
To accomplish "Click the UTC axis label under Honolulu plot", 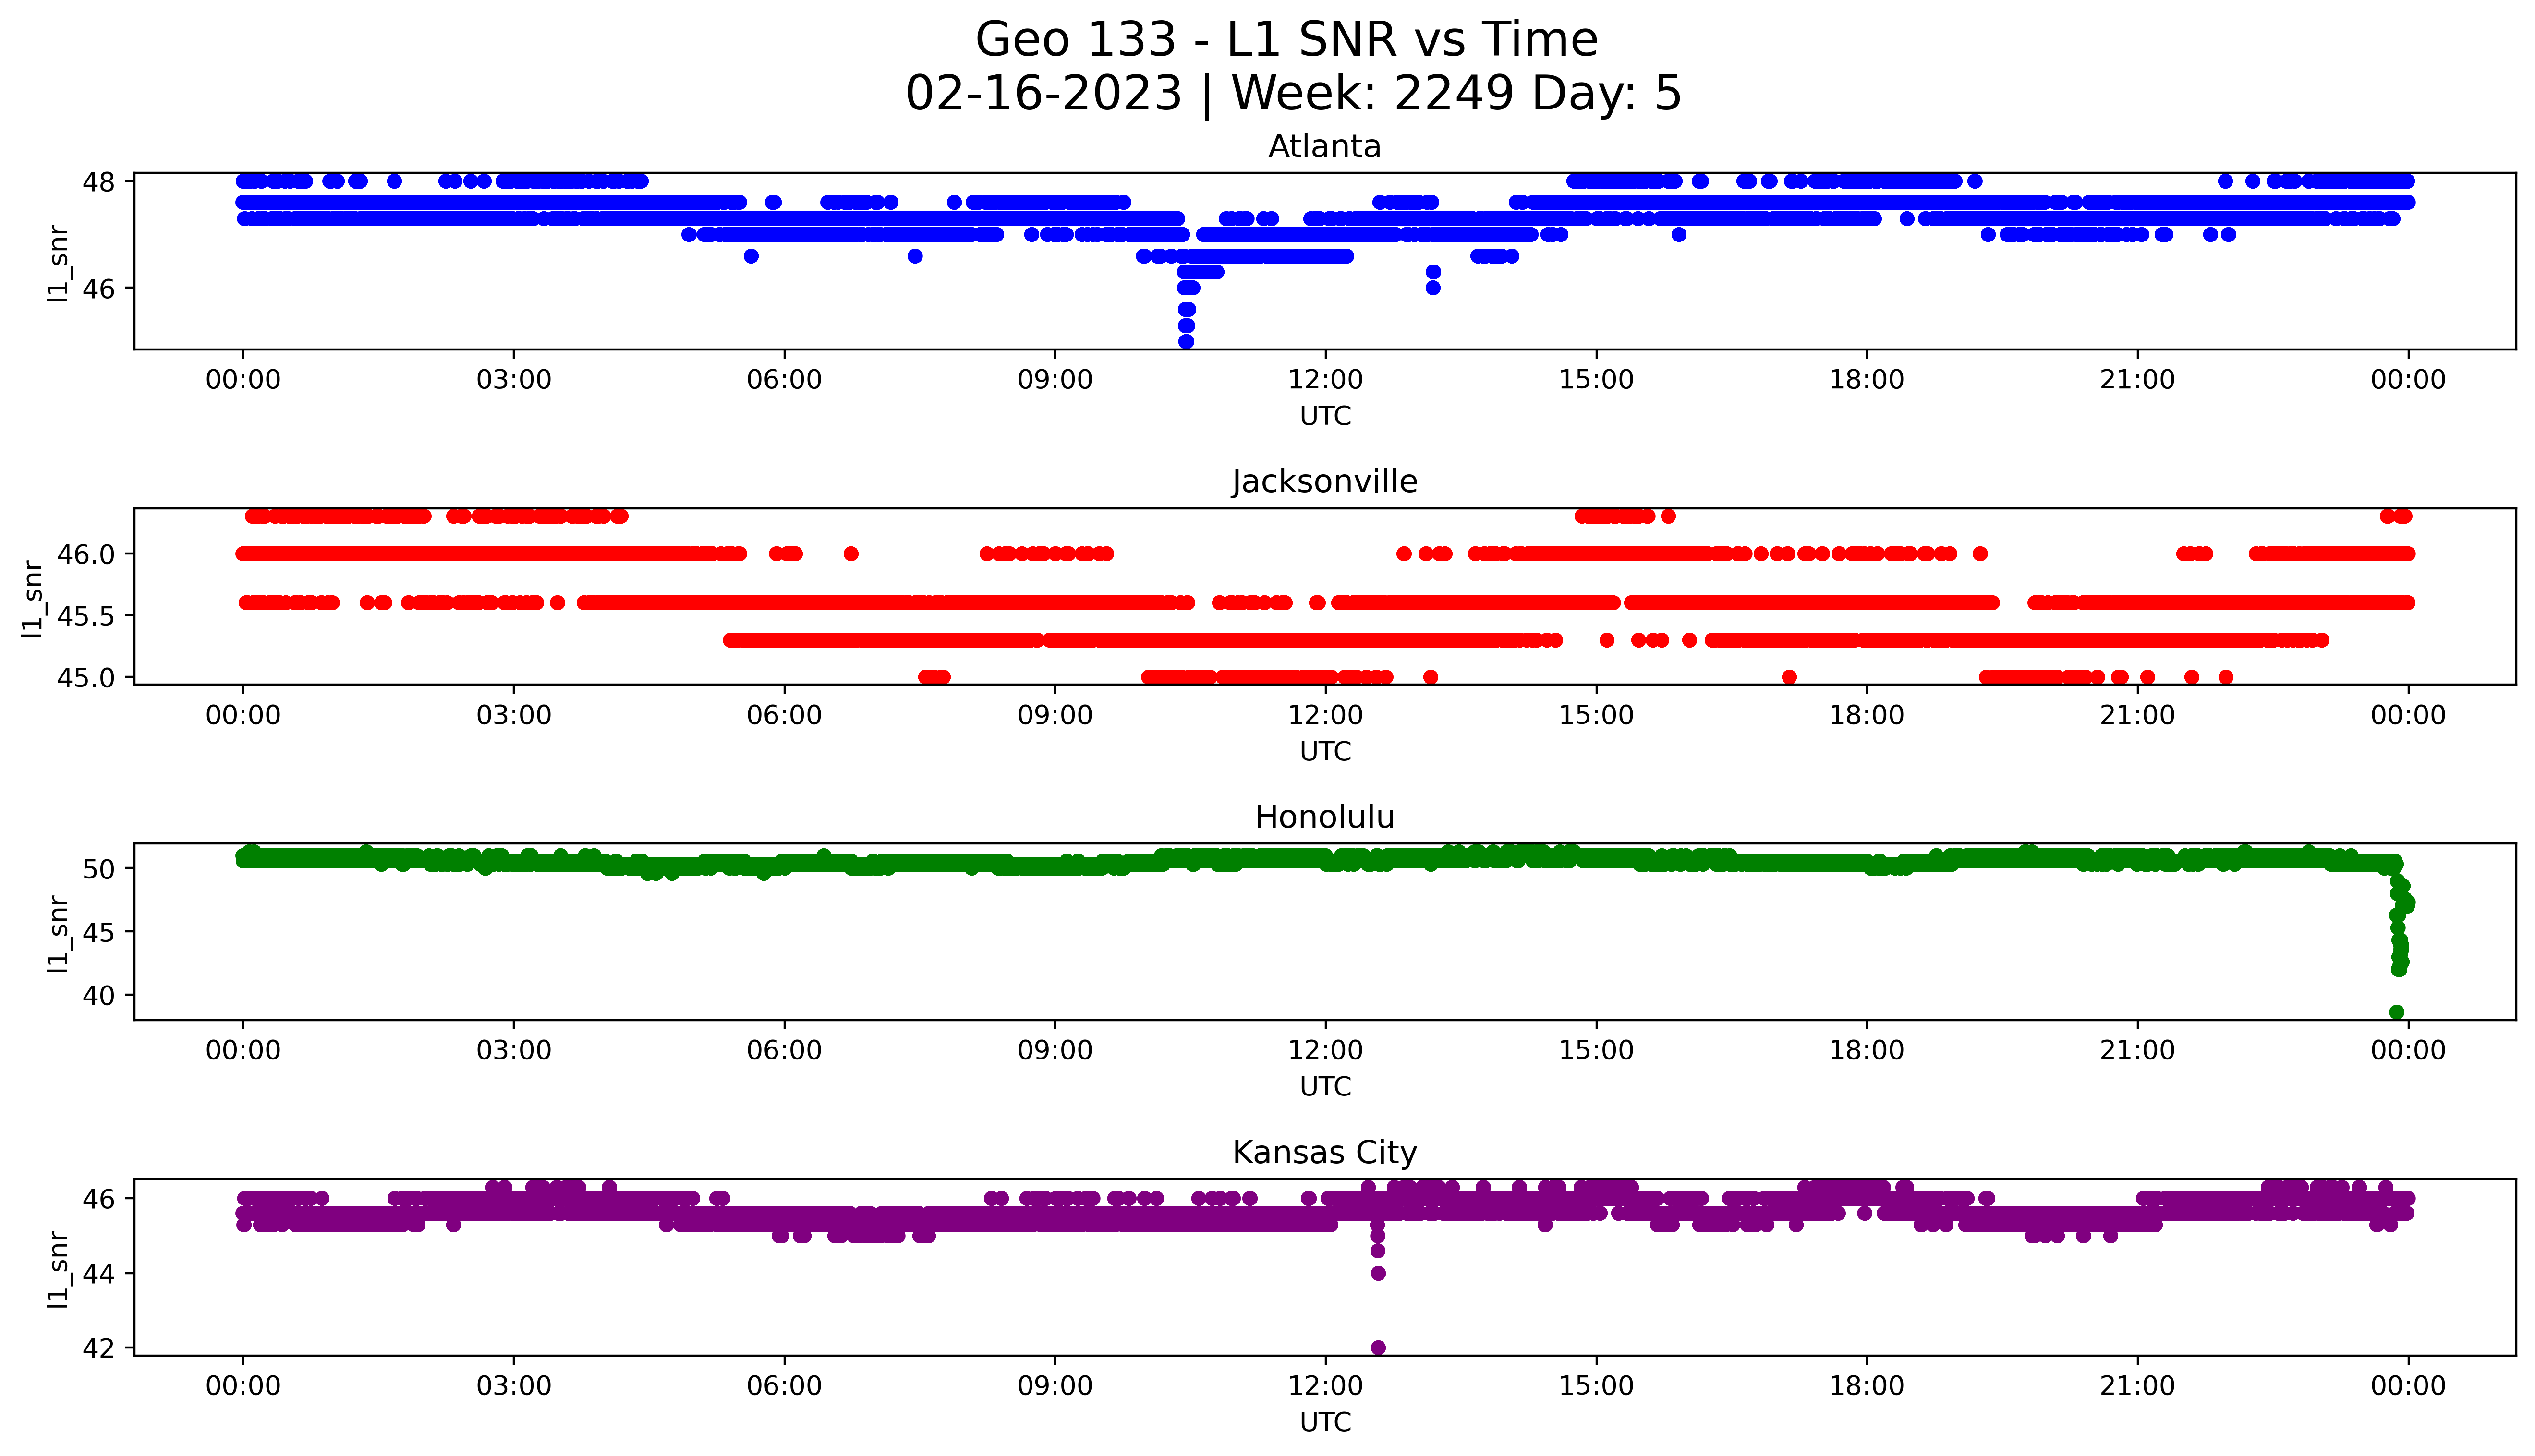I will coord(1325,1086).
